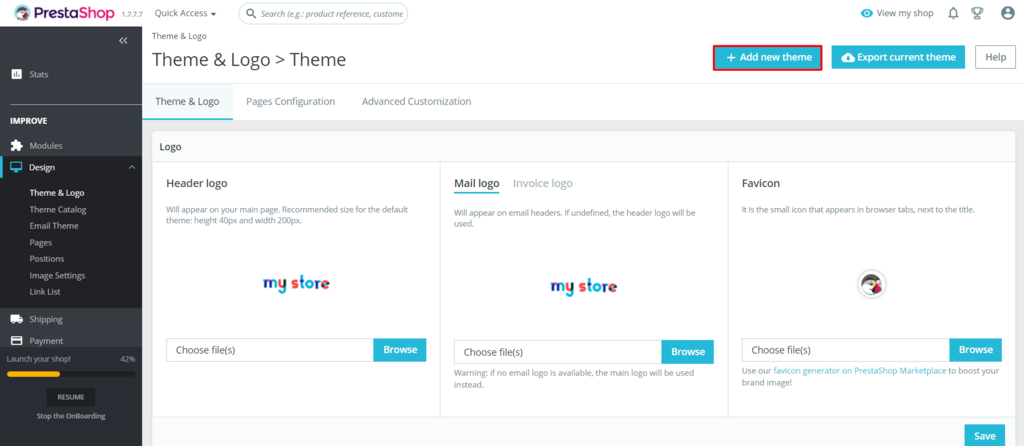Click Export current theme button
Viewport: 1024px width, 446px height.
click(898, 57)
